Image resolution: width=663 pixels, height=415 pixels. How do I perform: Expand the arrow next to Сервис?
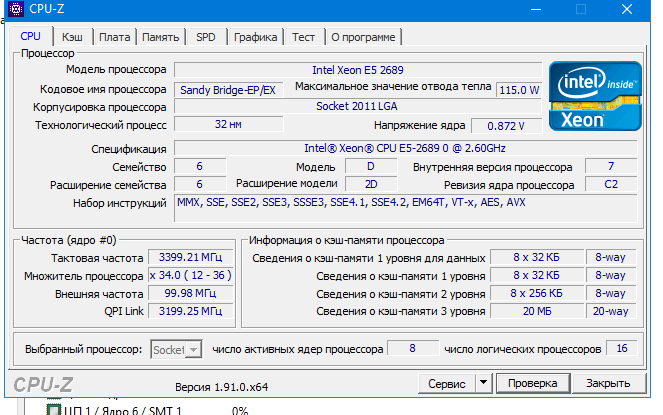pos(483,383)
